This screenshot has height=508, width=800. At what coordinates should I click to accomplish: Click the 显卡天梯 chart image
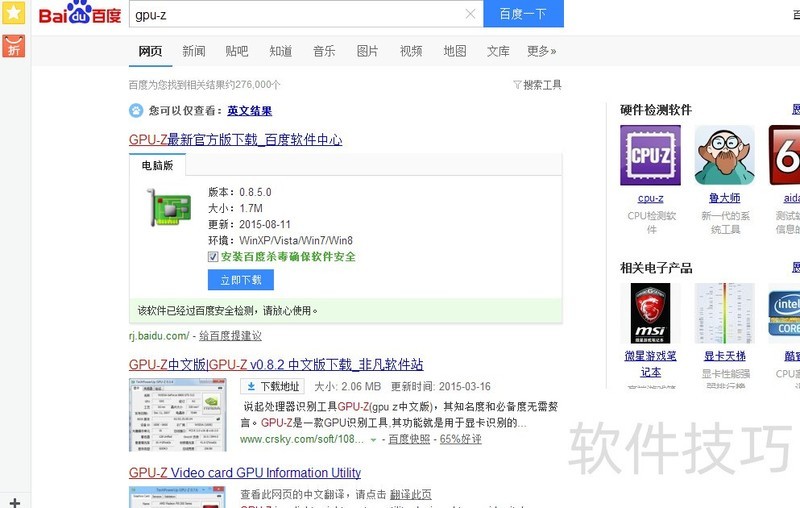pos(724,313)
